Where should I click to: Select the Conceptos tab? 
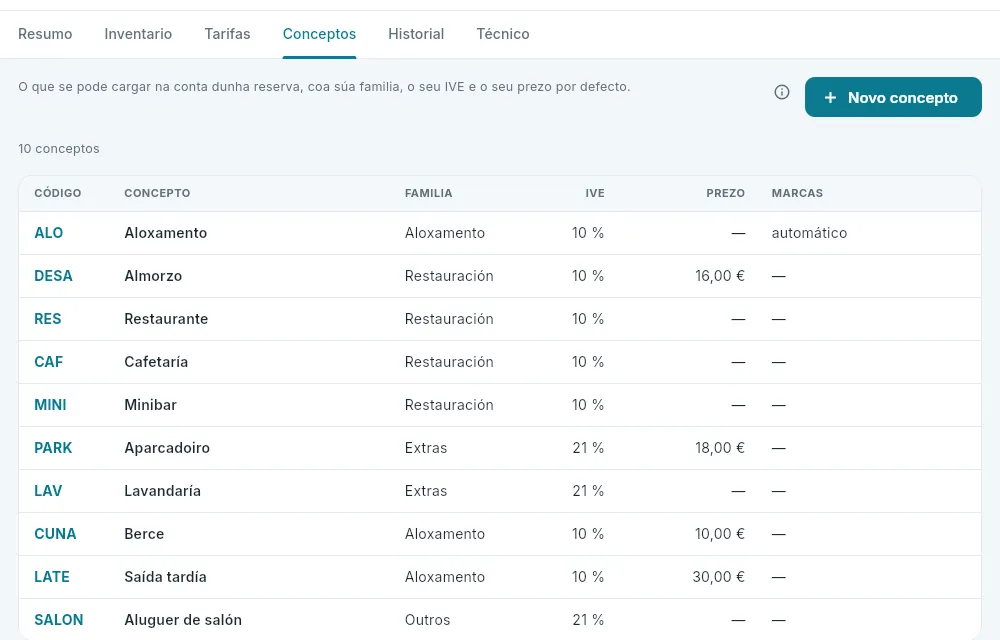pyautogui.click(x=319, y=34)
